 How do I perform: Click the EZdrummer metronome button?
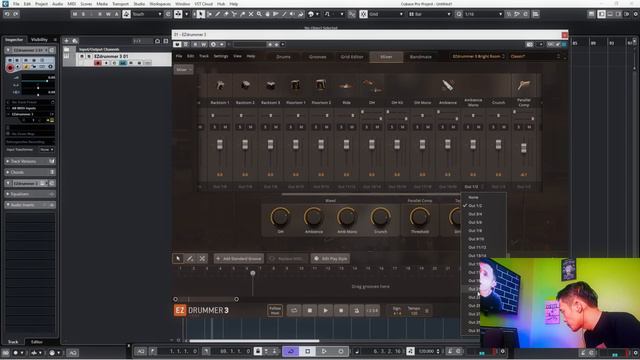pyautogui.click(x=356, y=311)
